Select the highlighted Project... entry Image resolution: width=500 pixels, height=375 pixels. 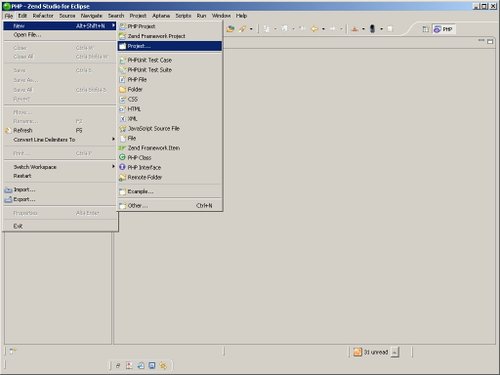pos(170,46)
